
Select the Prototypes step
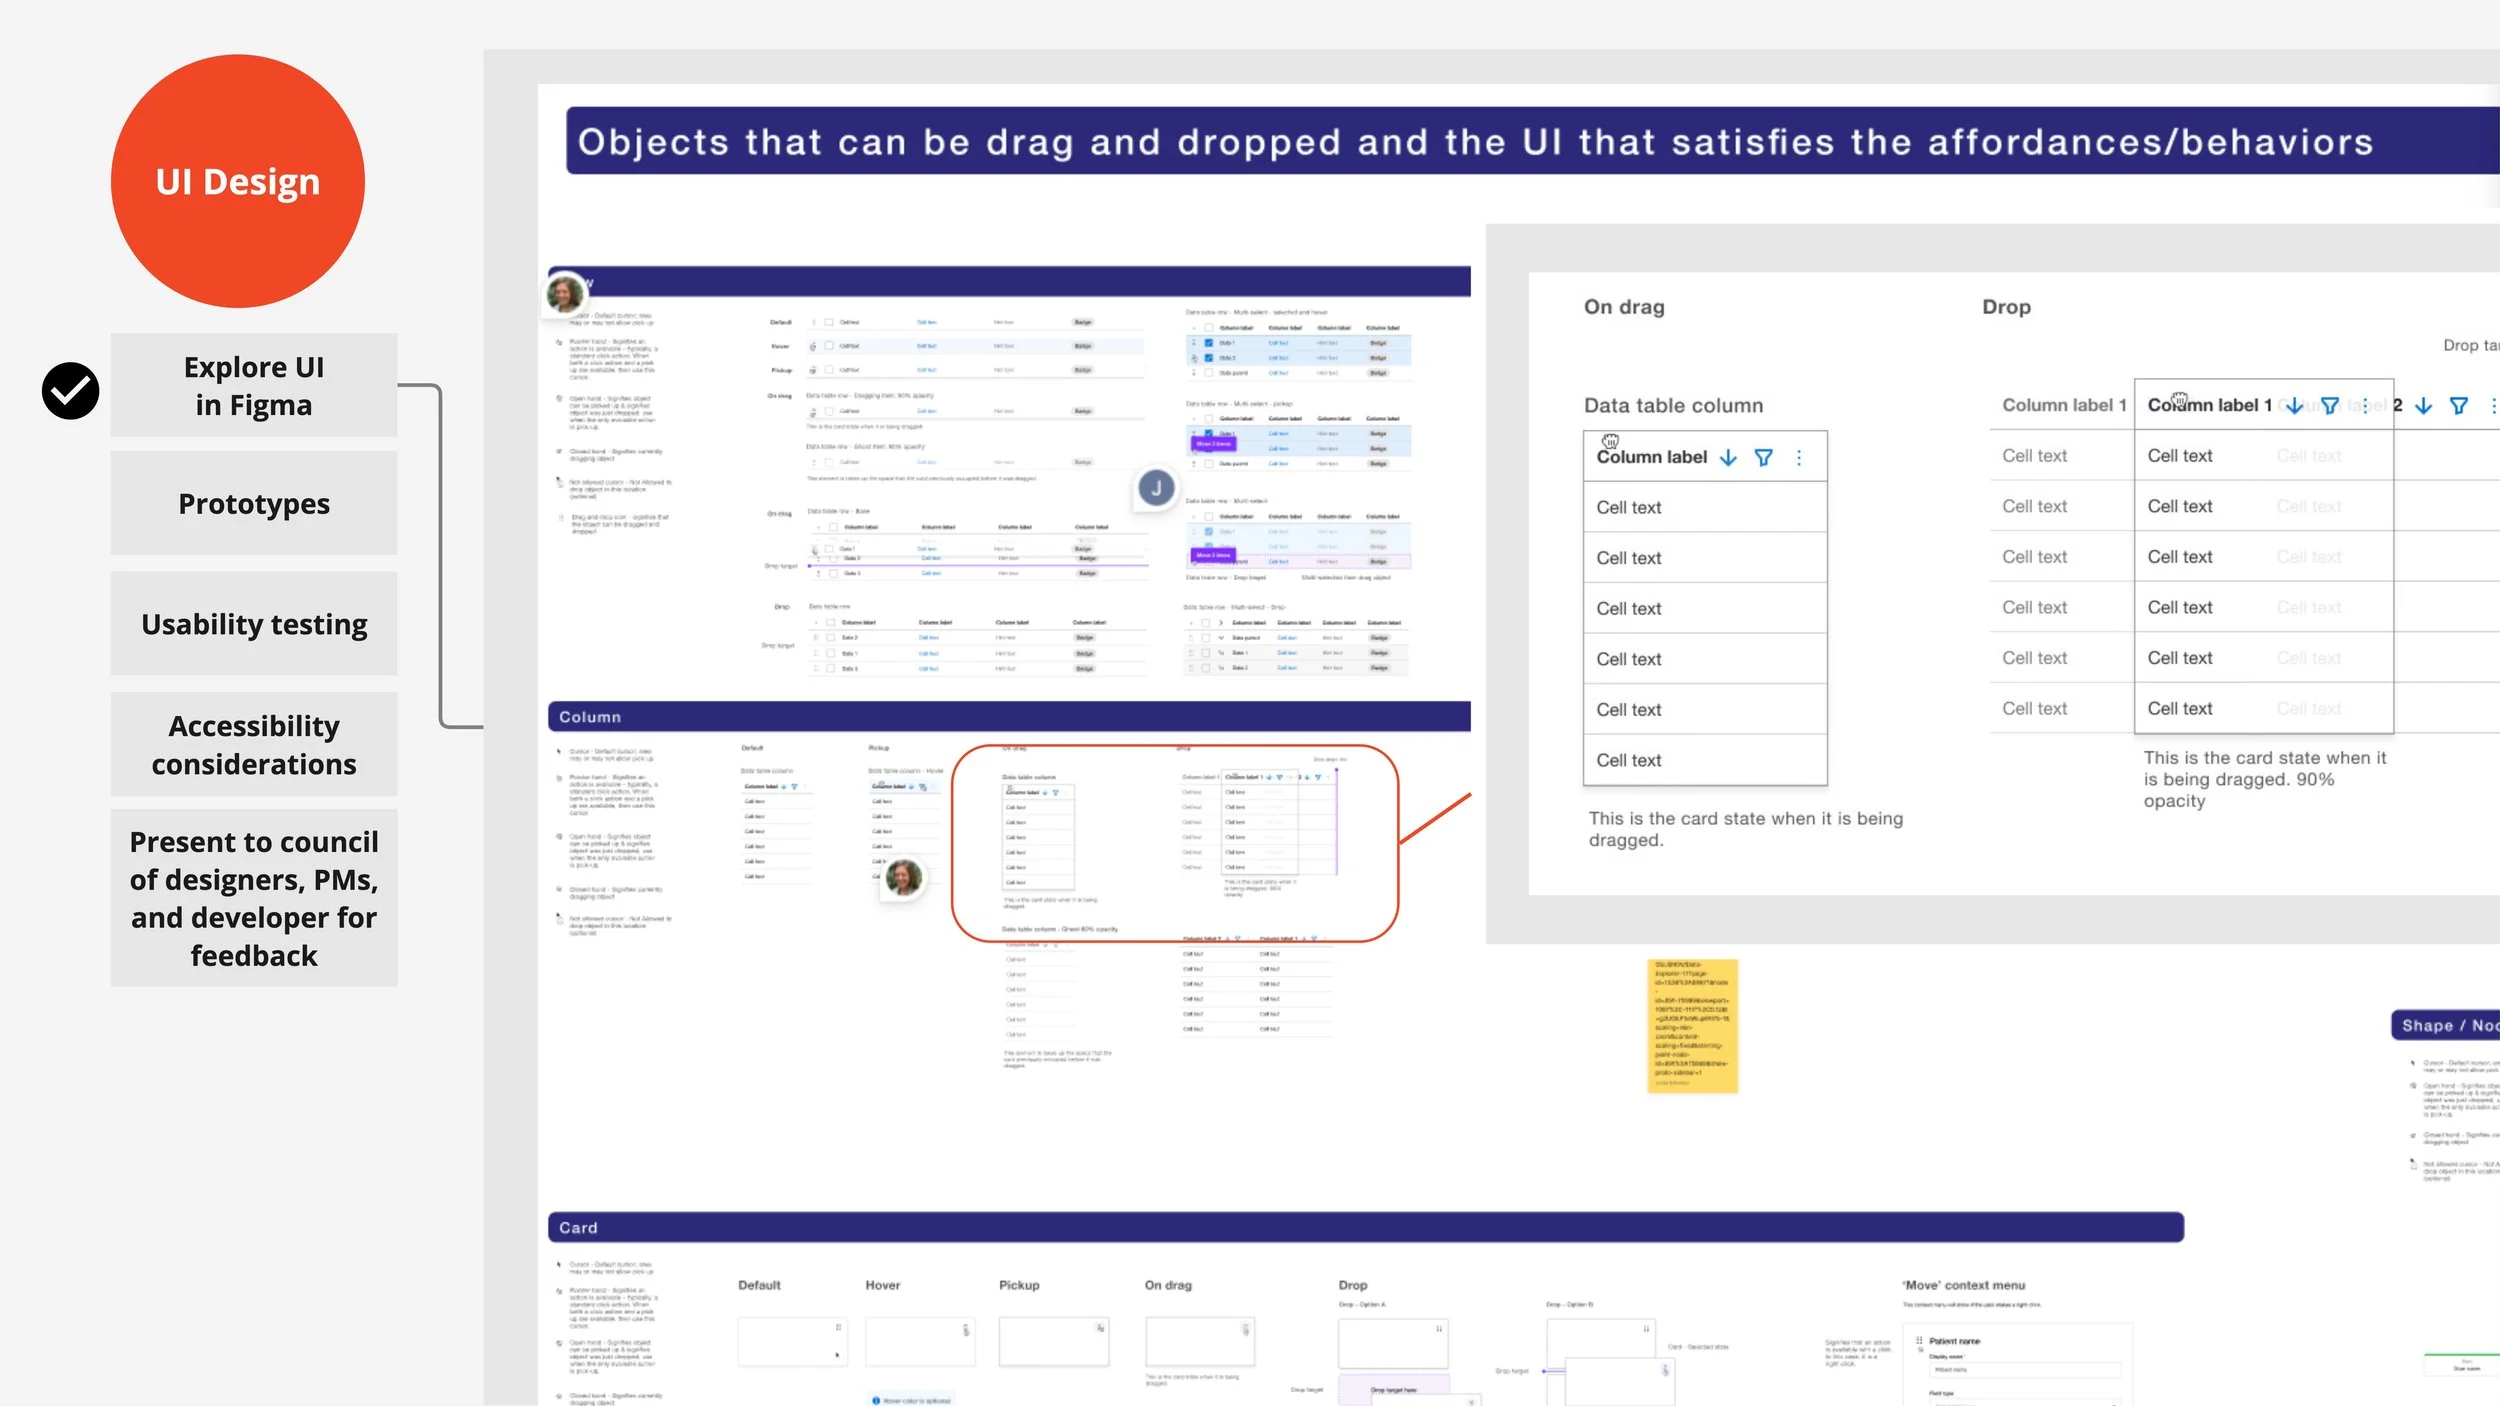tap(254, 504)
